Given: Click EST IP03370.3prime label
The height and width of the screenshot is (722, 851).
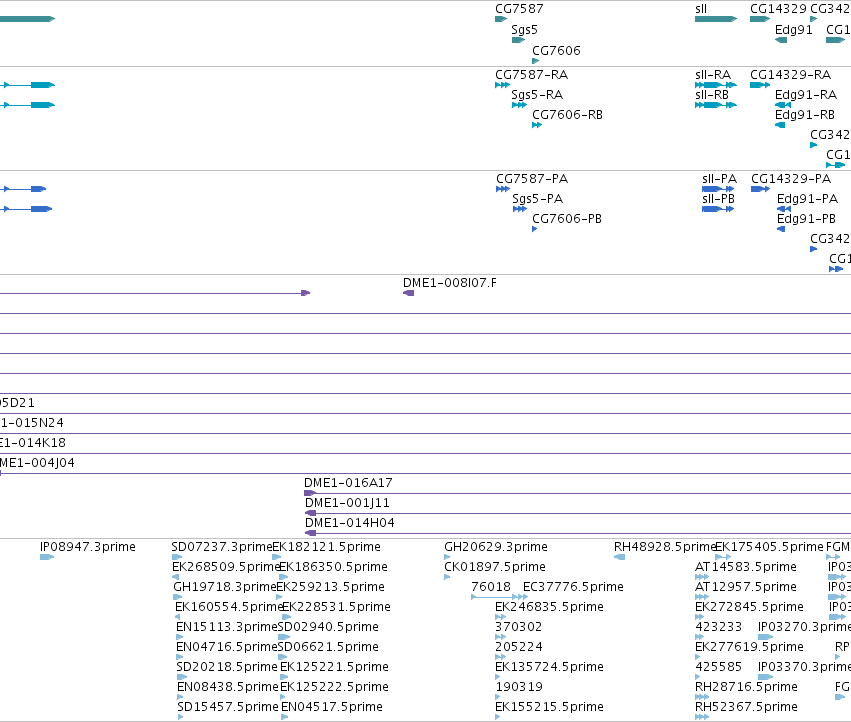Looking at the screenshot, I should 804,667.
